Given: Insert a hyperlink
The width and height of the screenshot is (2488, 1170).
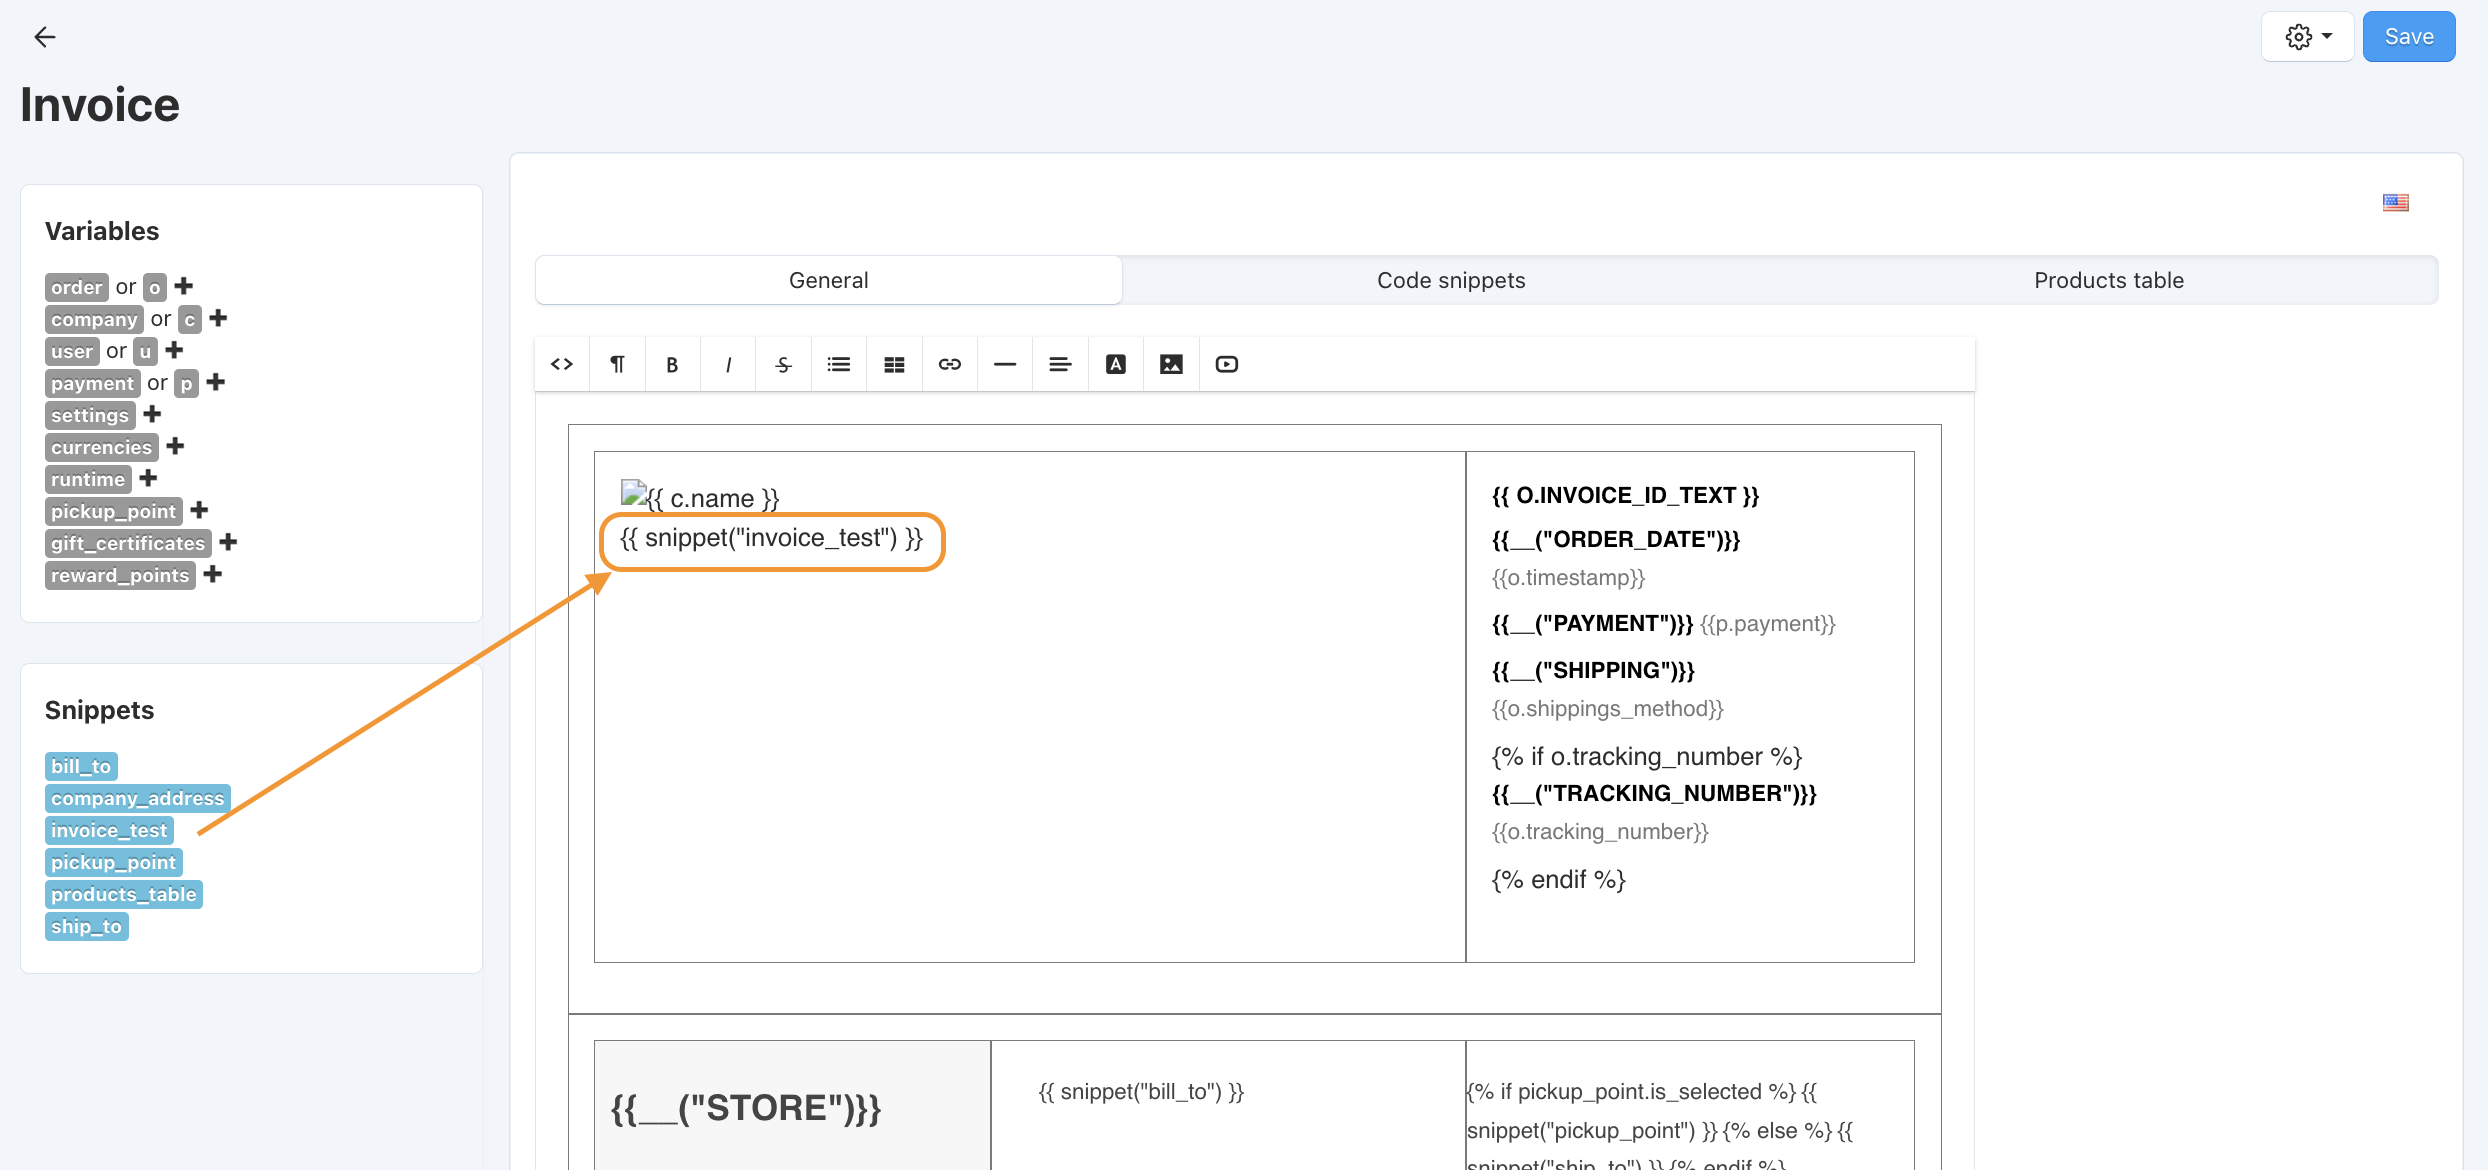Looking at the screenshot, I should (950, 364).
